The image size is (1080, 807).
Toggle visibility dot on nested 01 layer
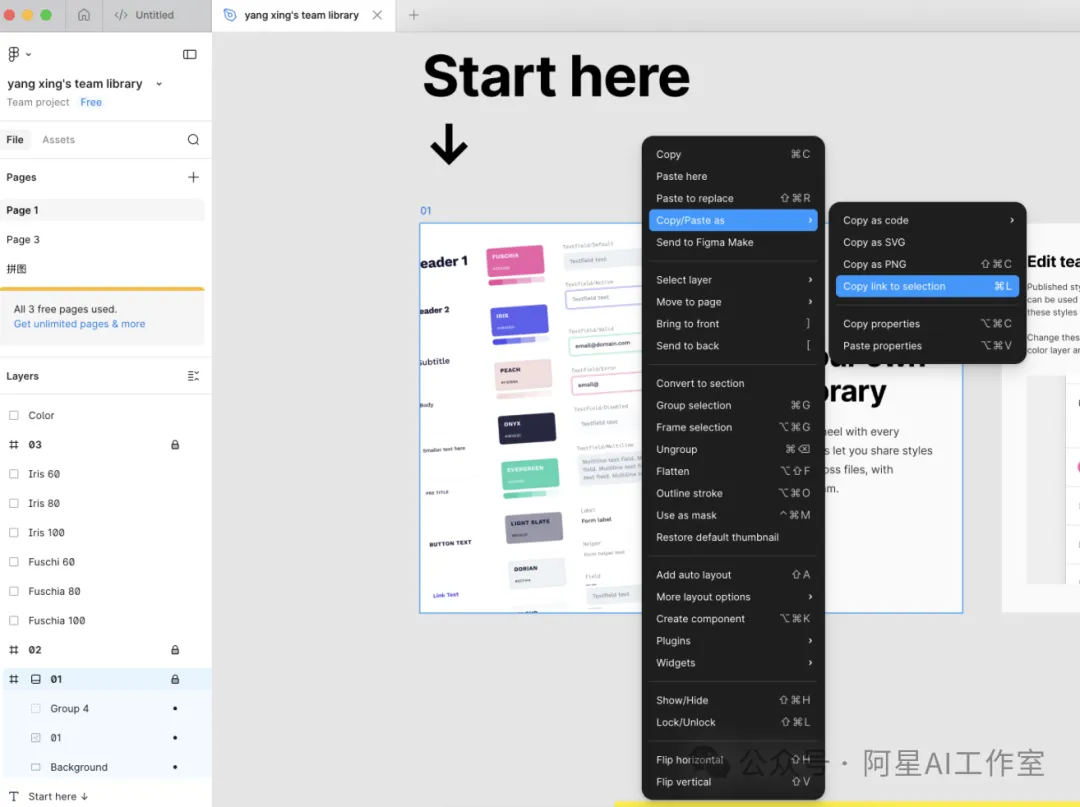tap(175, 737)
